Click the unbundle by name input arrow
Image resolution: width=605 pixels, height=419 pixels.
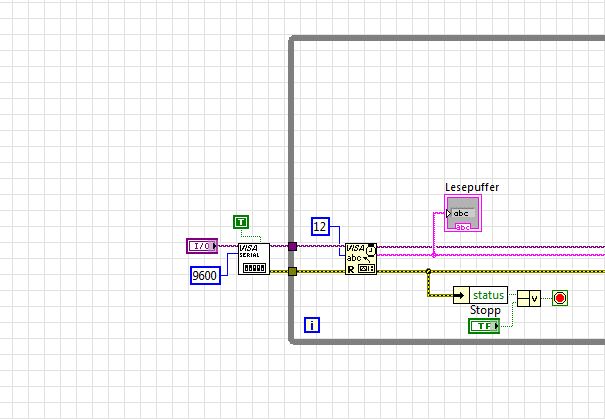pyautogui.click(x=461, y=295)
